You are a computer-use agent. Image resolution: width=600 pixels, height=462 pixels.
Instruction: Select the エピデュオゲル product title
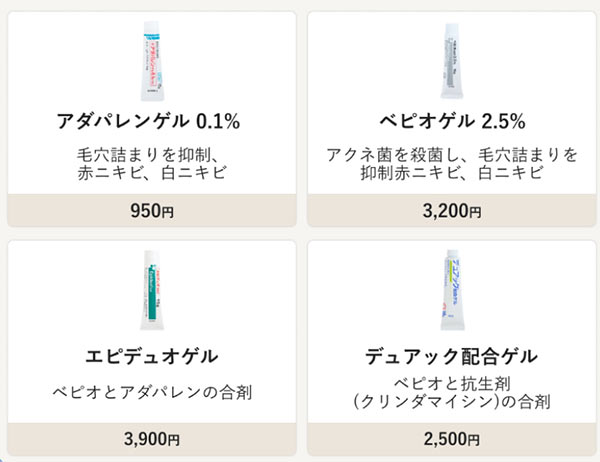[x=152, y=355]
